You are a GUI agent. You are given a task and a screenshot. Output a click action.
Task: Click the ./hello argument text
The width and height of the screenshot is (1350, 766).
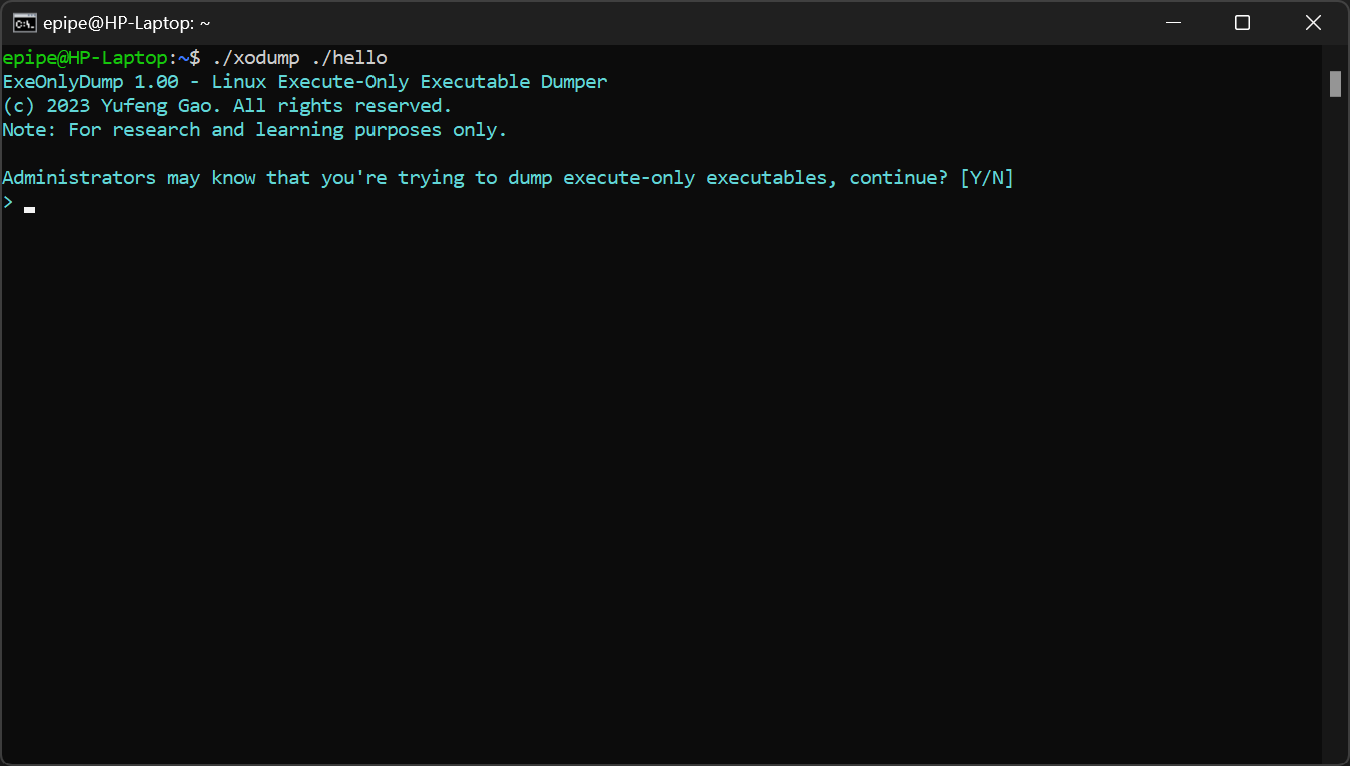349,58
